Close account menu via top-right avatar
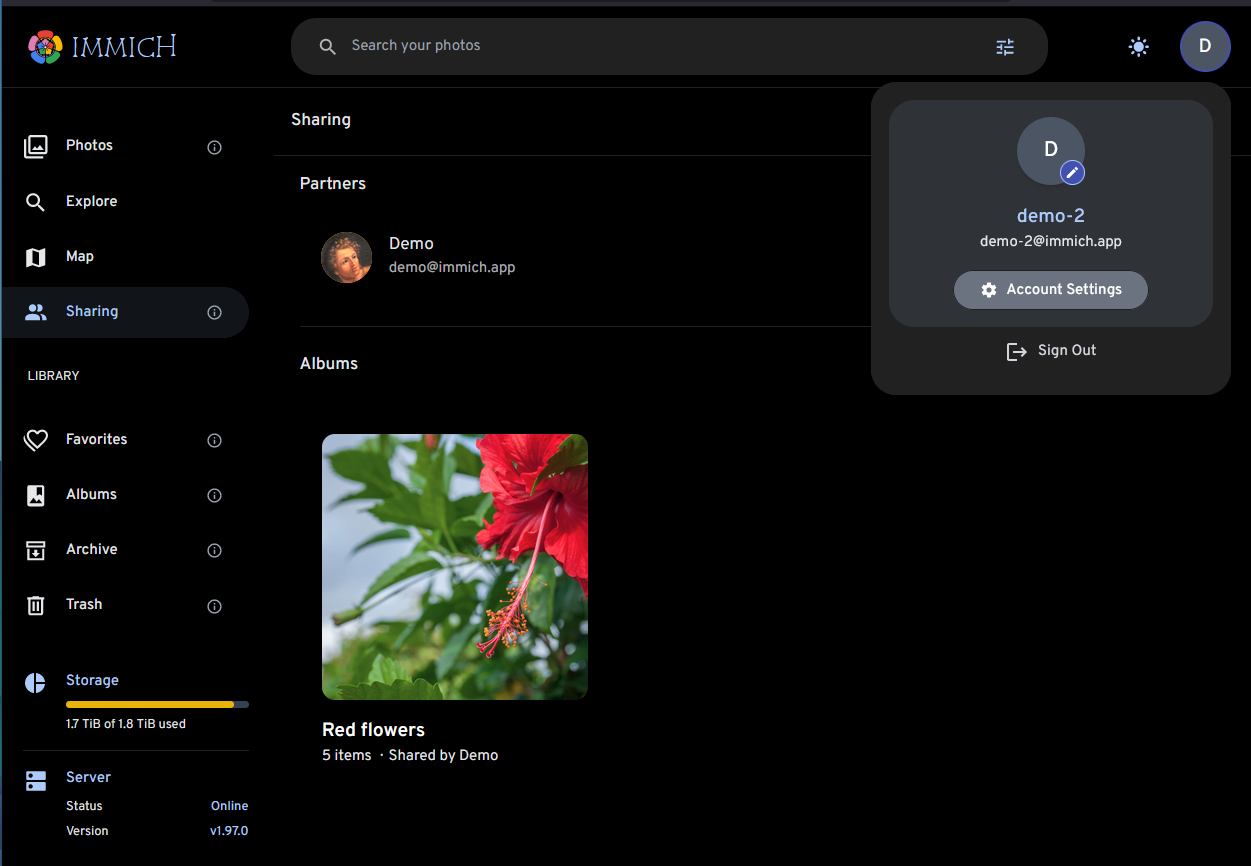 click(1204, 46)
